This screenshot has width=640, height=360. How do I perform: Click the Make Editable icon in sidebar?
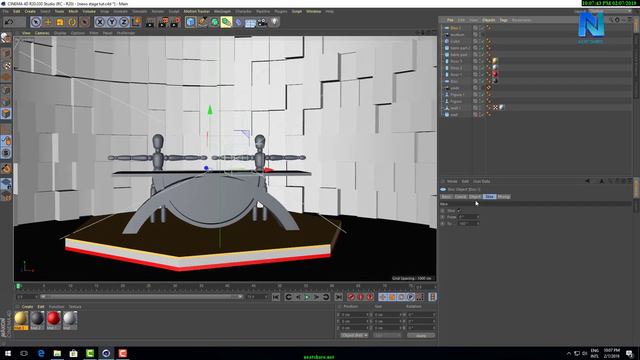pyautogui.click(x=6, y=38)
